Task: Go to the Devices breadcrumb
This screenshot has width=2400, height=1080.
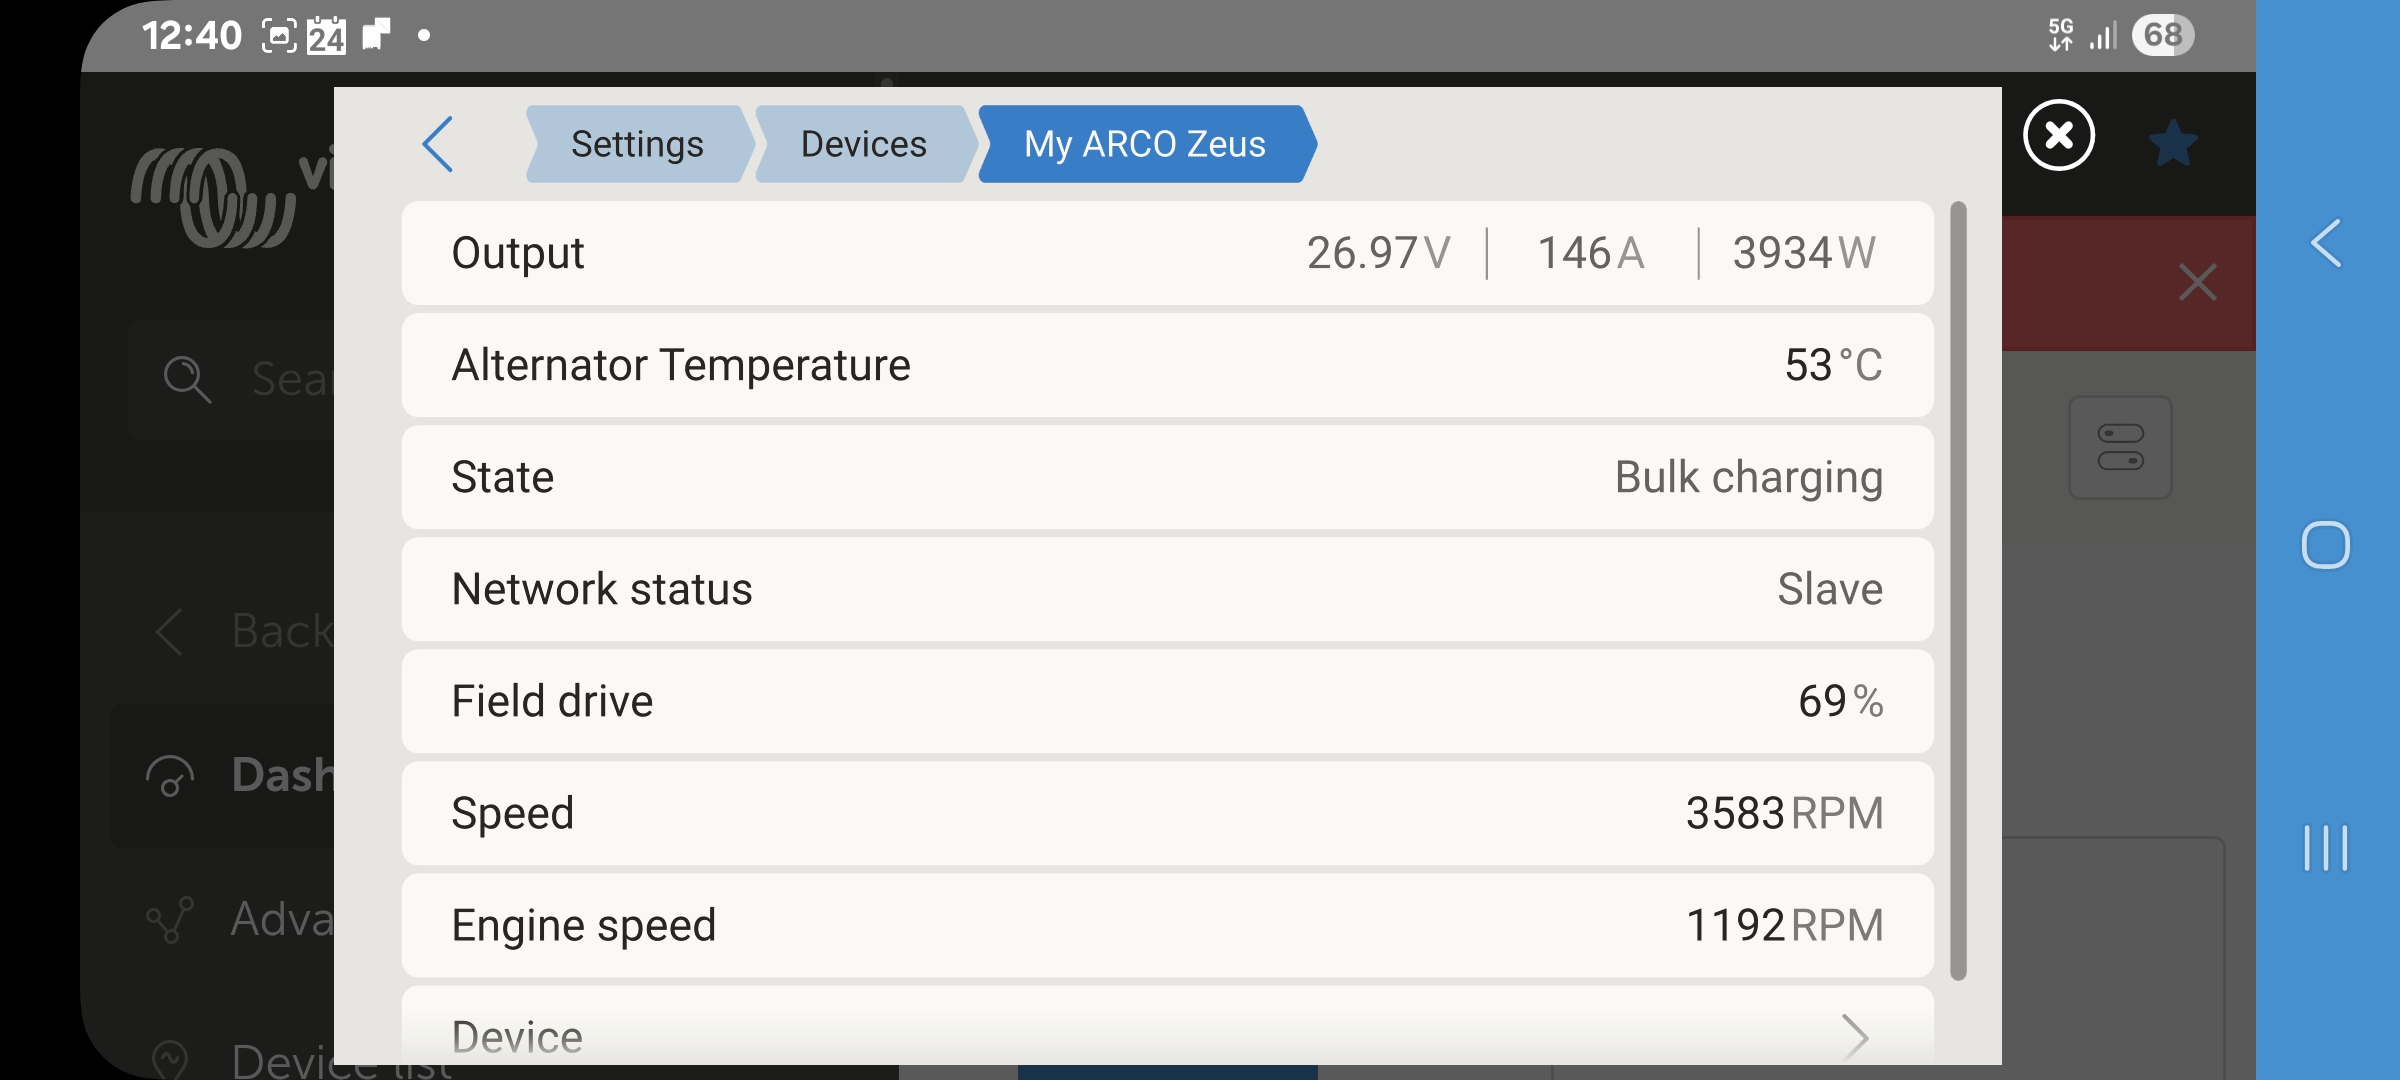Action: (864, 144)
